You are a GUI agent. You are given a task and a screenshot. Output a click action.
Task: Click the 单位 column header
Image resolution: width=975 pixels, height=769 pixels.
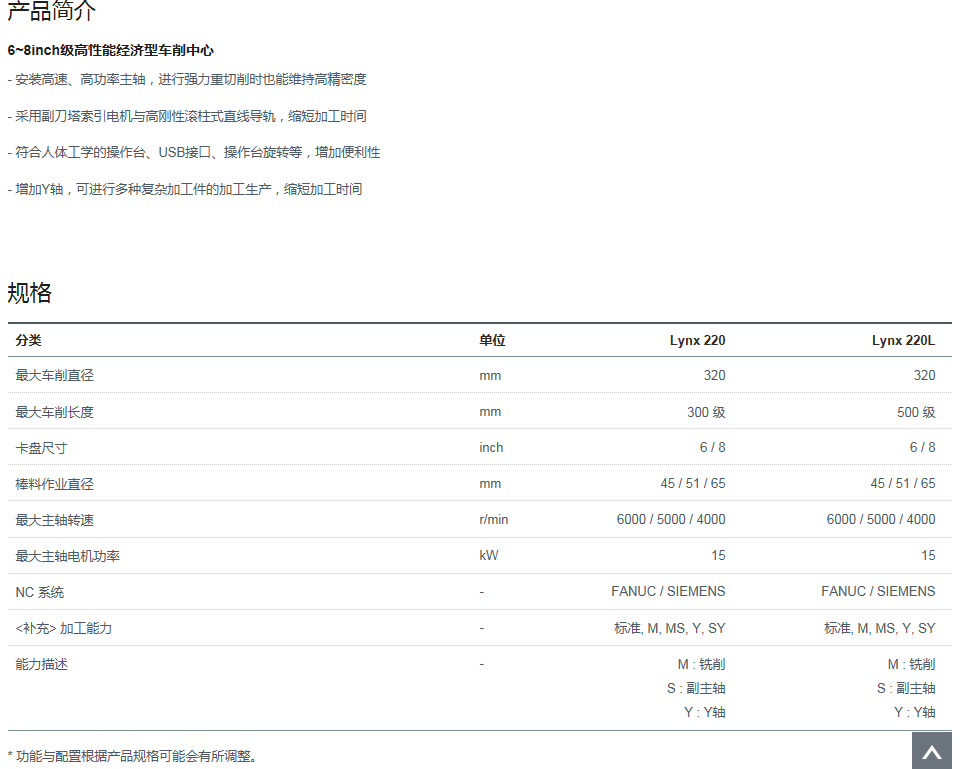pos(492,340)
